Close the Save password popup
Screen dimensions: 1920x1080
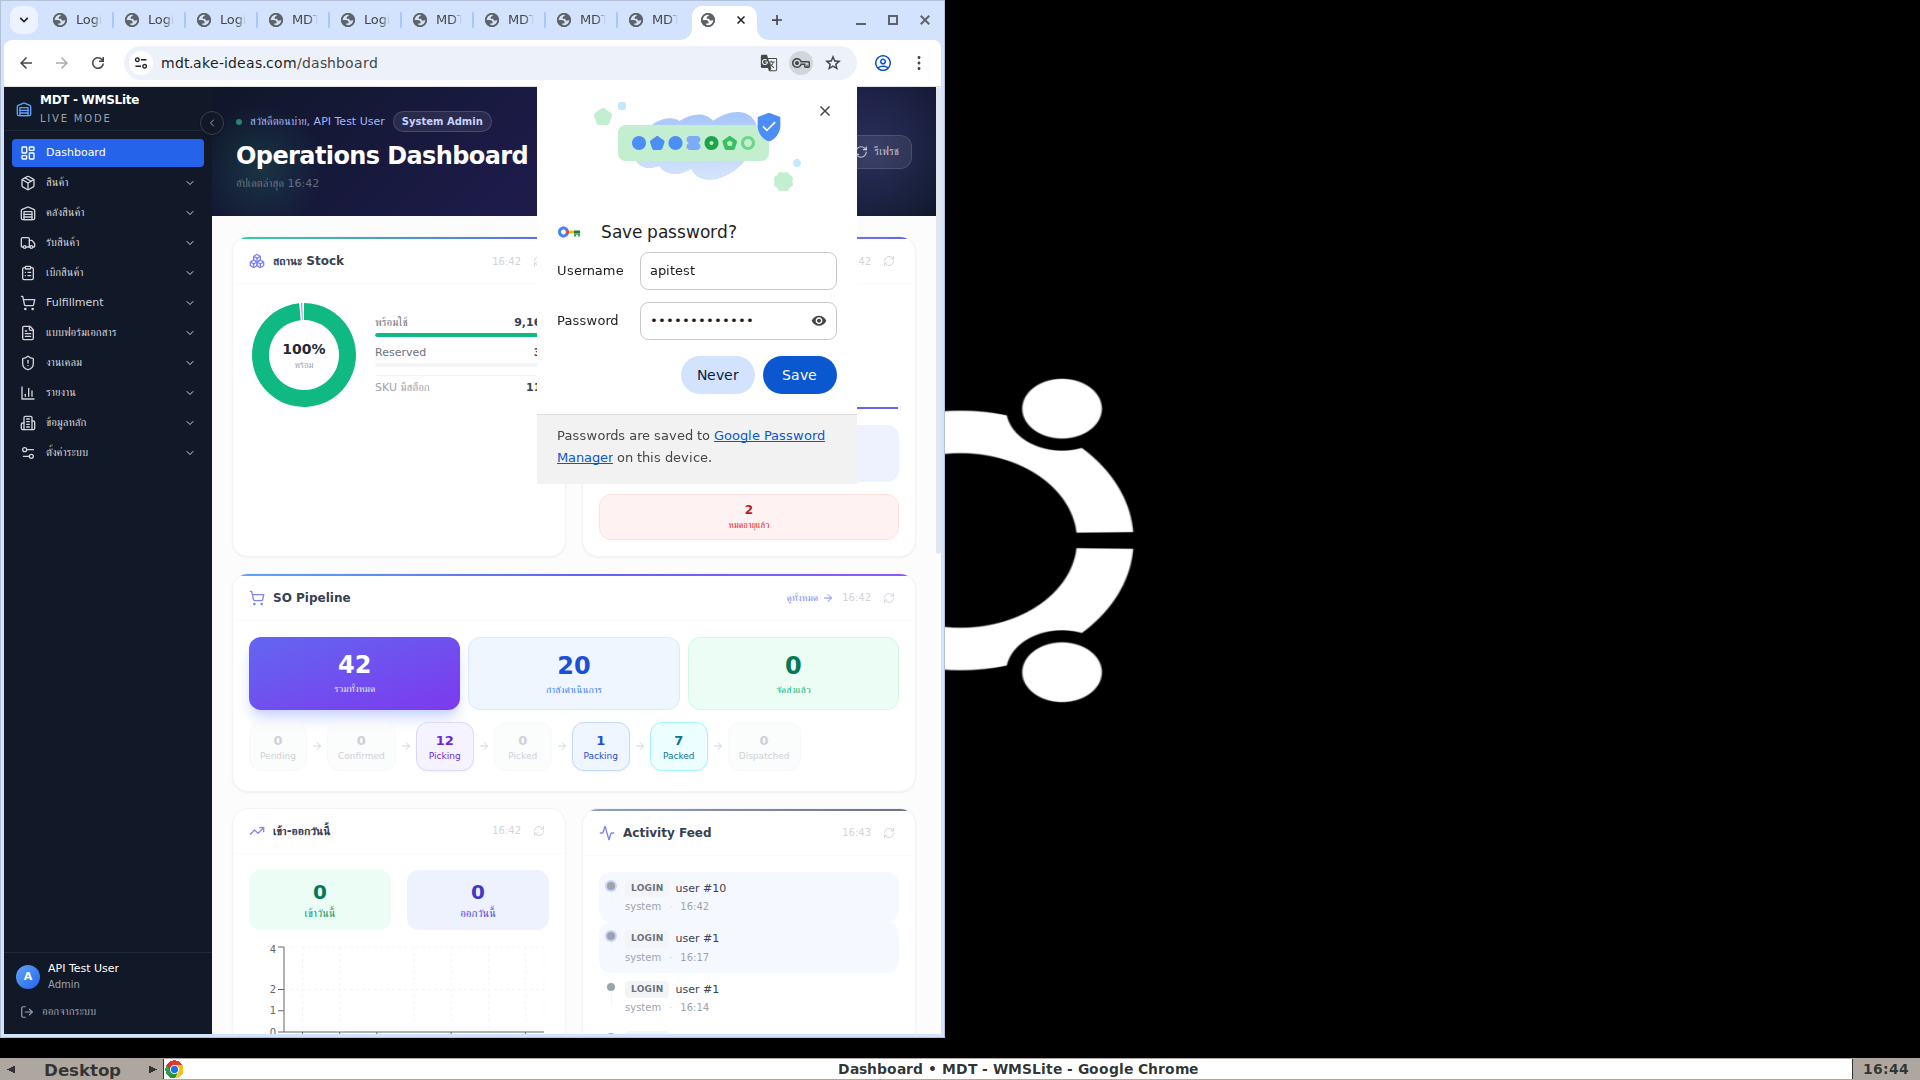tap(825, 111)
